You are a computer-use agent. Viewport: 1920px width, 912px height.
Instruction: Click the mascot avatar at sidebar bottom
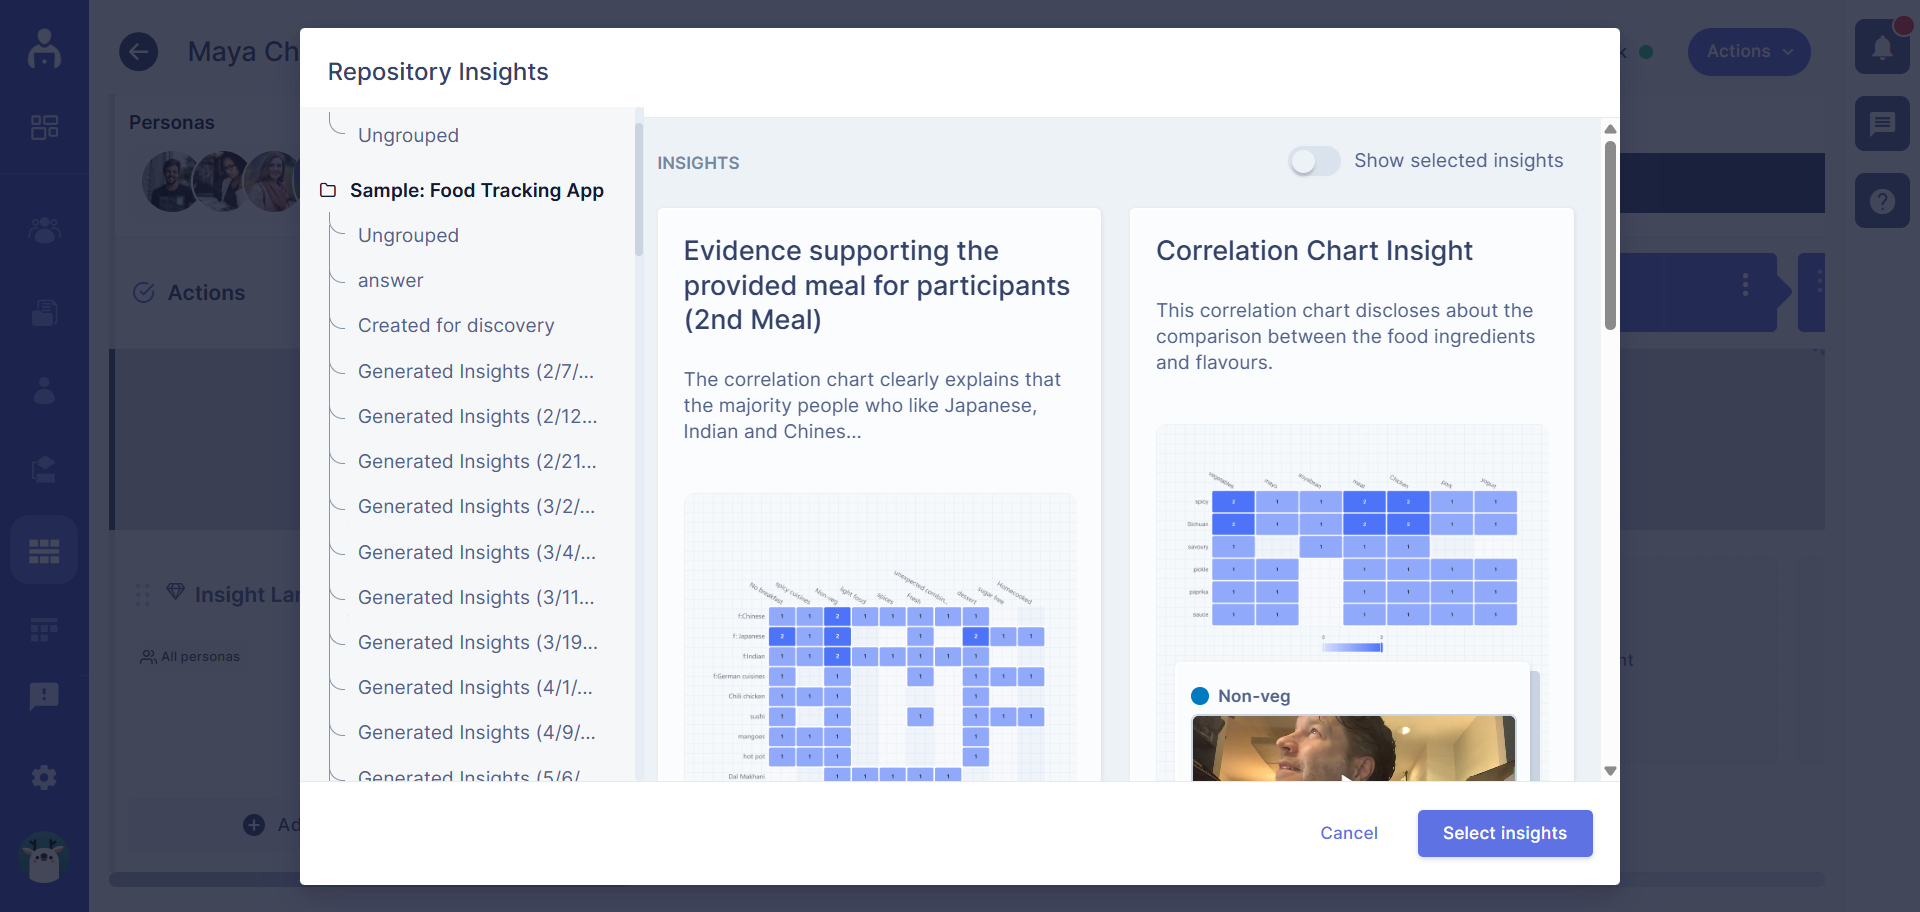pyautogui.click(x=44, y=858)
